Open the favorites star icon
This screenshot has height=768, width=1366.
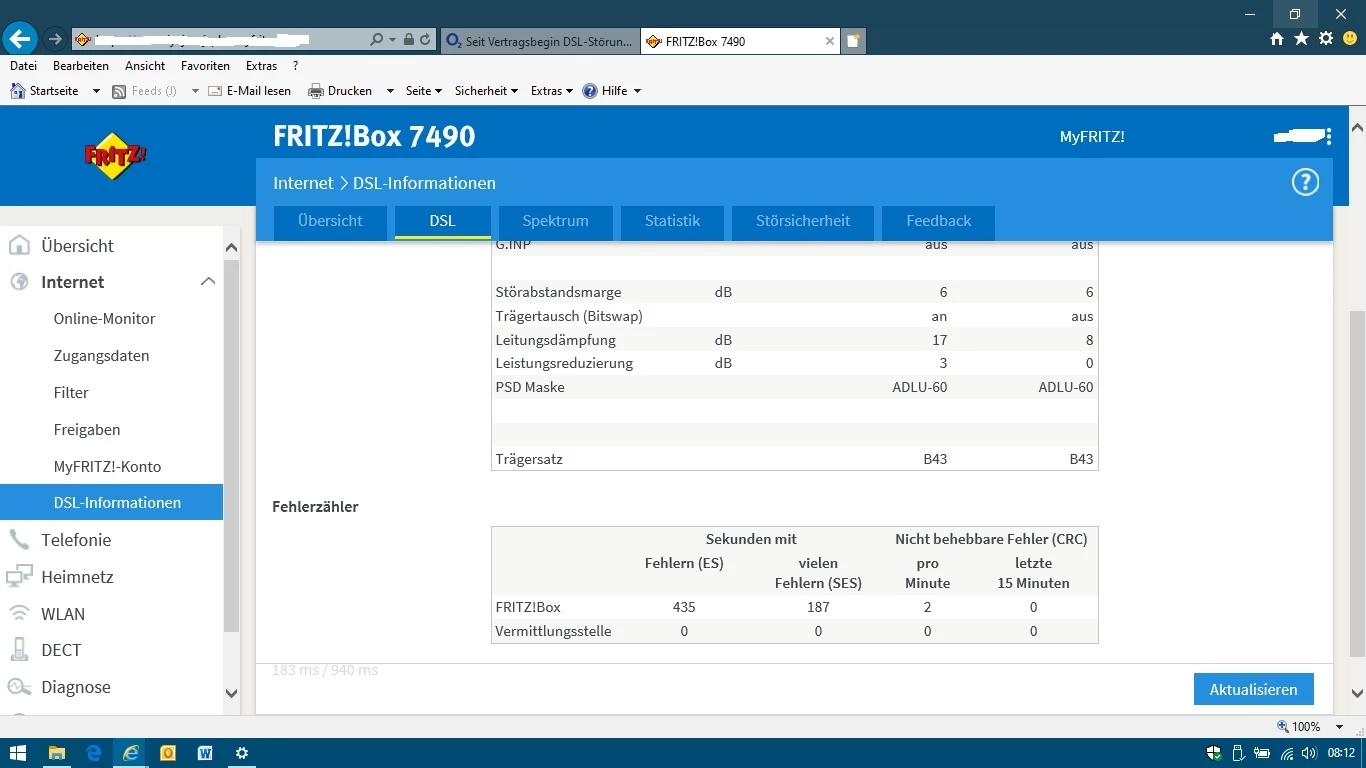click(1301, 39)
